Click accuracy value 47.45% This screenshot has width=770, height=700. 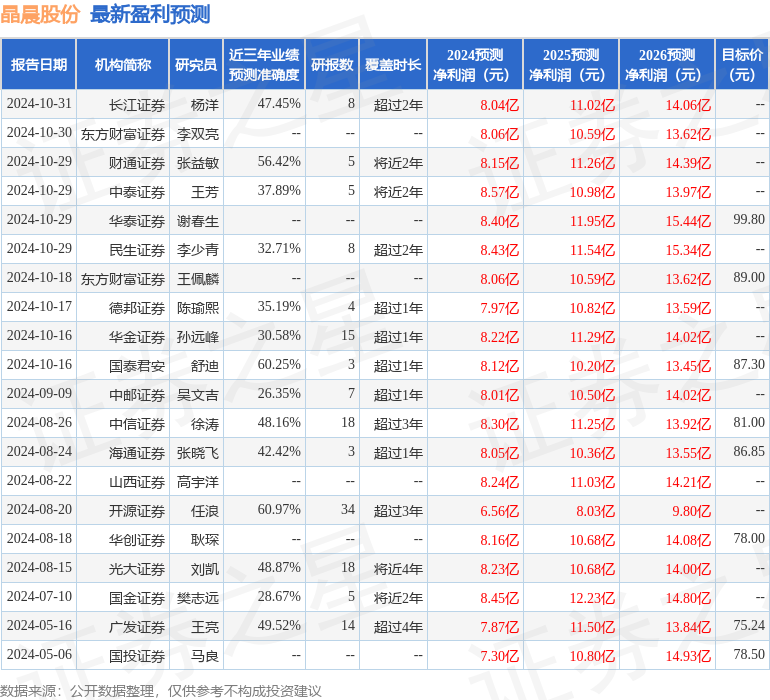pyautogui.click(x=279, y=104)
